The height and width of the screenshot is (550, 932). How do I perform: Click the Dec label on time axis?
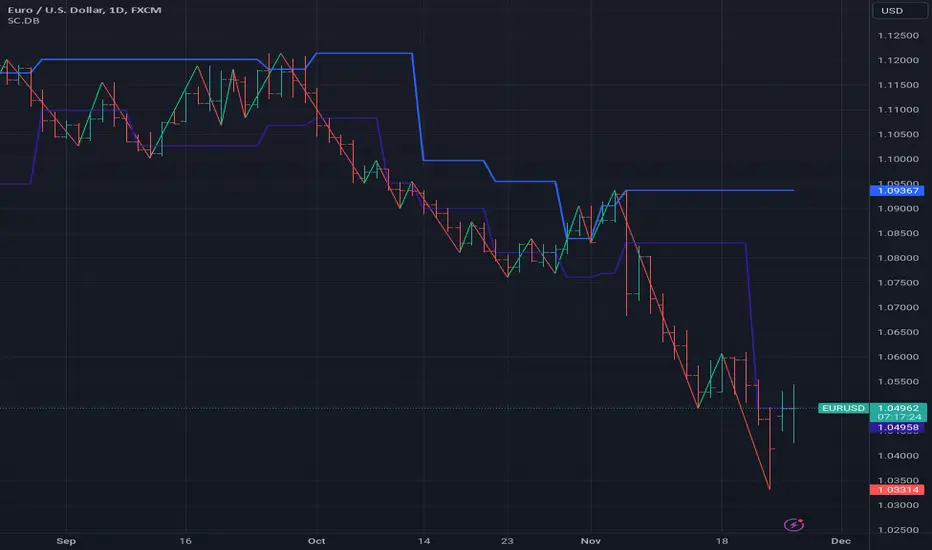pos(841,541)
